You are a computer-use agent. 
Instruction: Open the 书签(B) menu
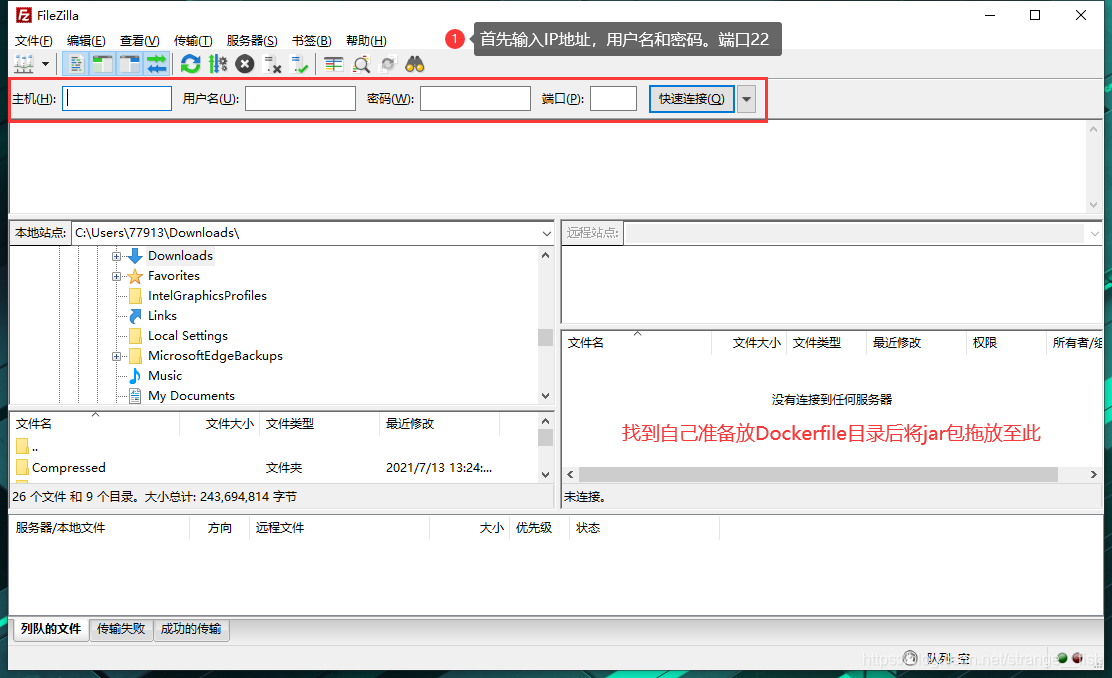click(311, 40)
